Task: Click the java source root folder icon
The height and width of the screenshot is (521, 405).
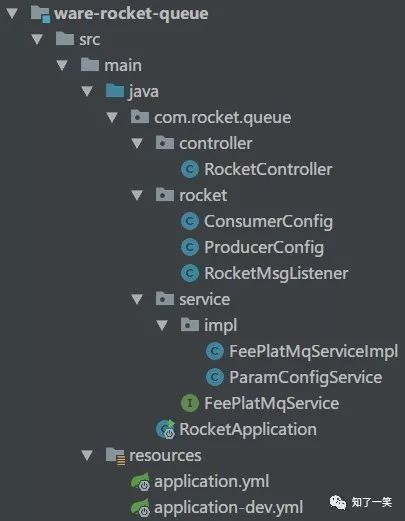Action: [x=115, y=91]
